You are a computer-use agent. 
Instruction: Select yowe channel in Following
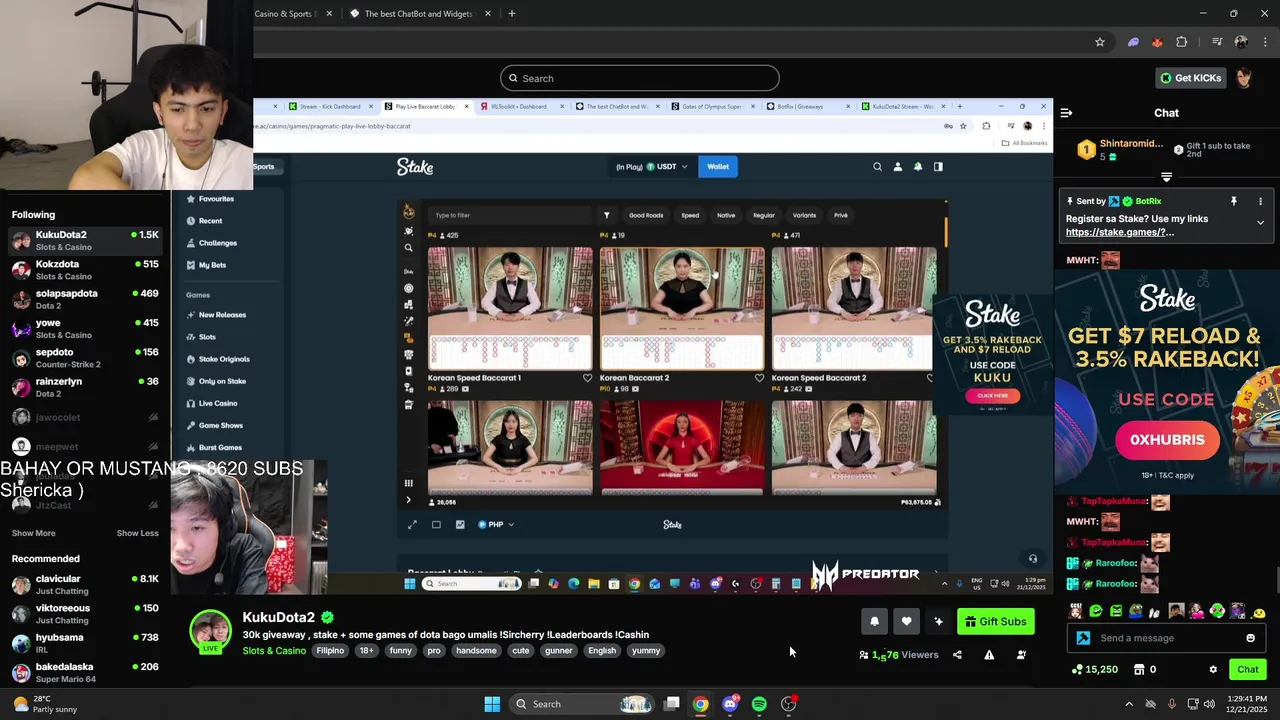coord(85,328)
